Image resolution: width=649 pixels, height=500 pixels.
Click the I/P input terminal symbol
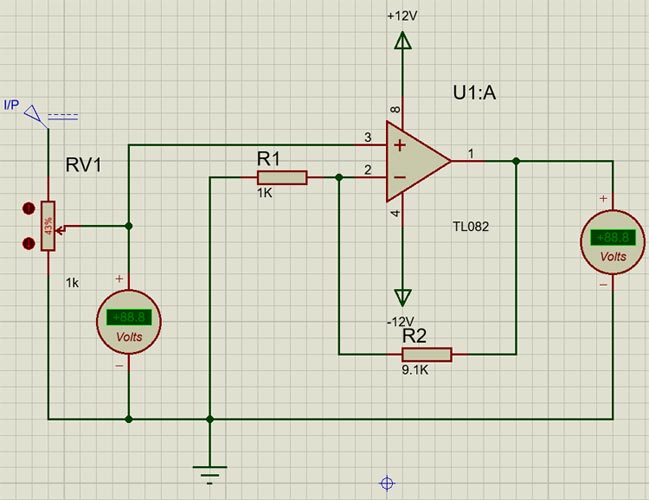point(36,112)
